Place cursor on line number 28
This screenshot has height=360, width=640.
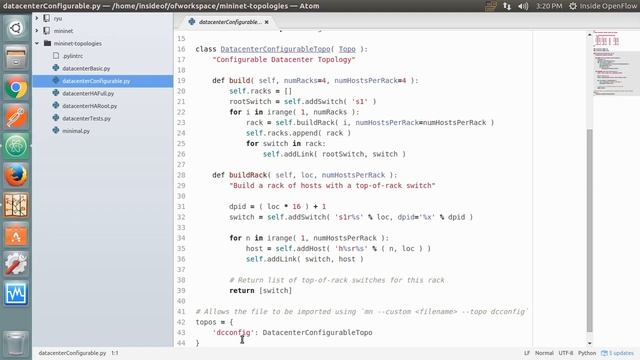[181, 175]
